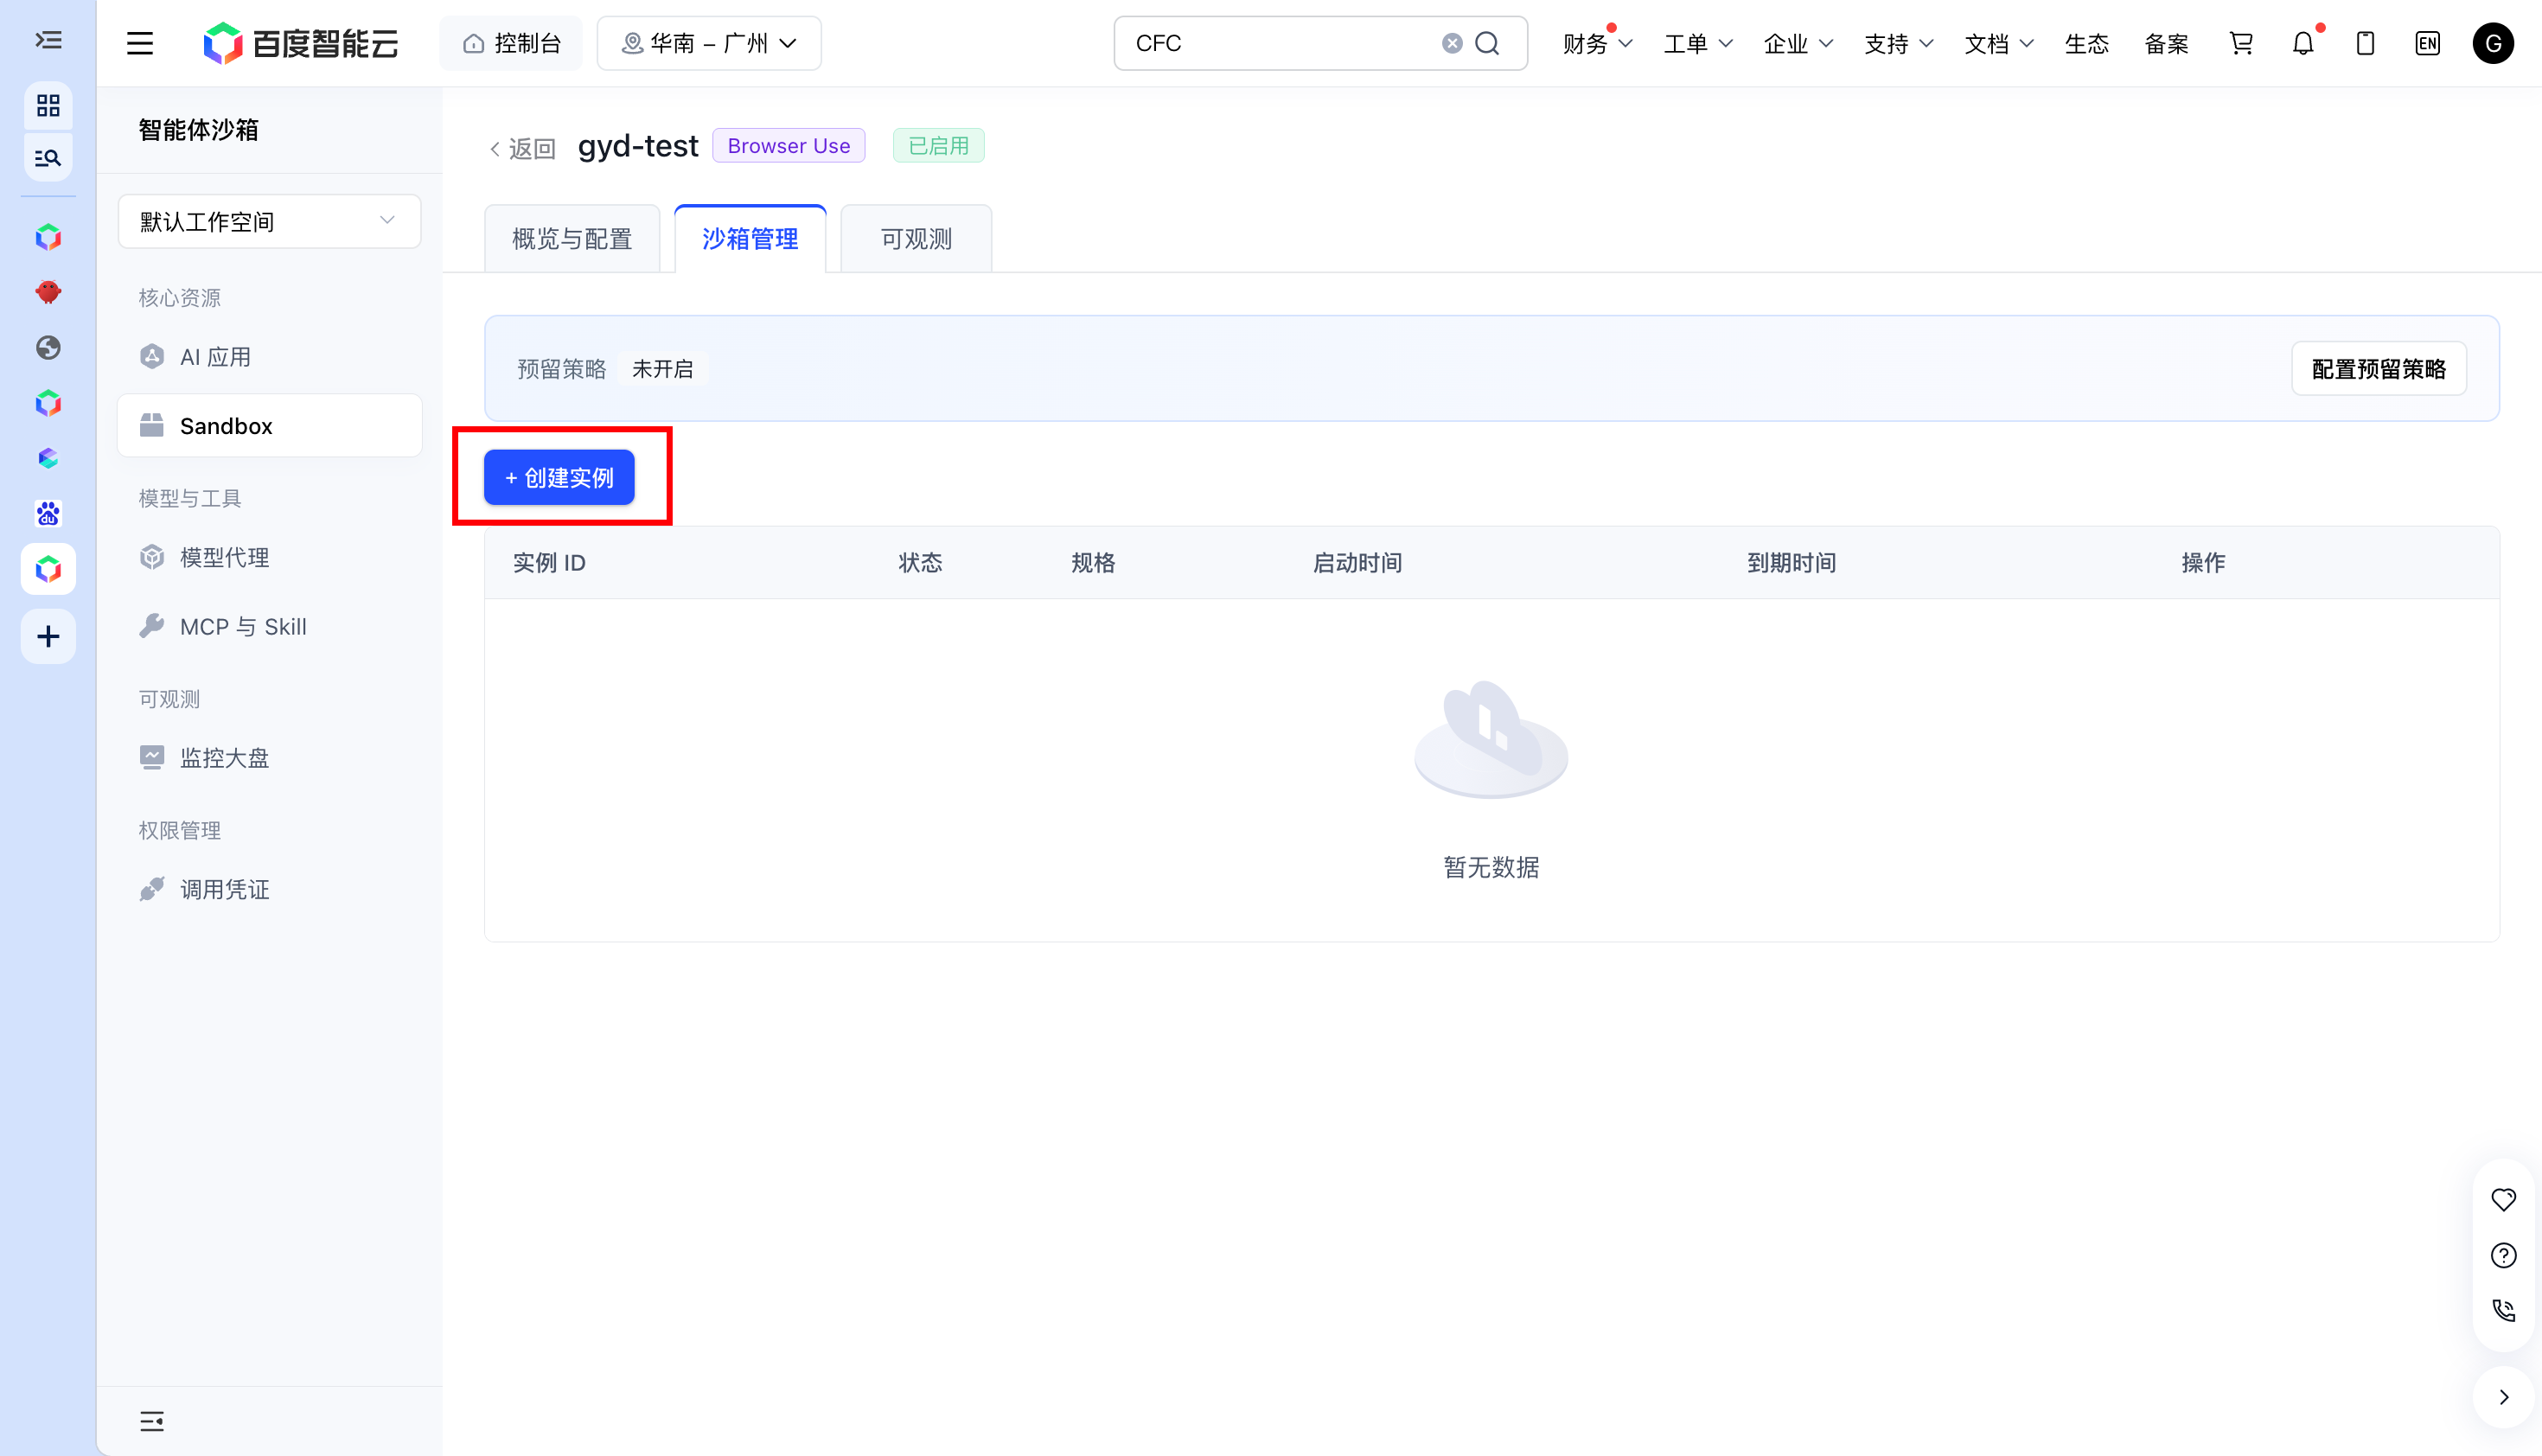Click the shopping cart icon
The image size is (2542, 1456).
(x=2241, y=43)
